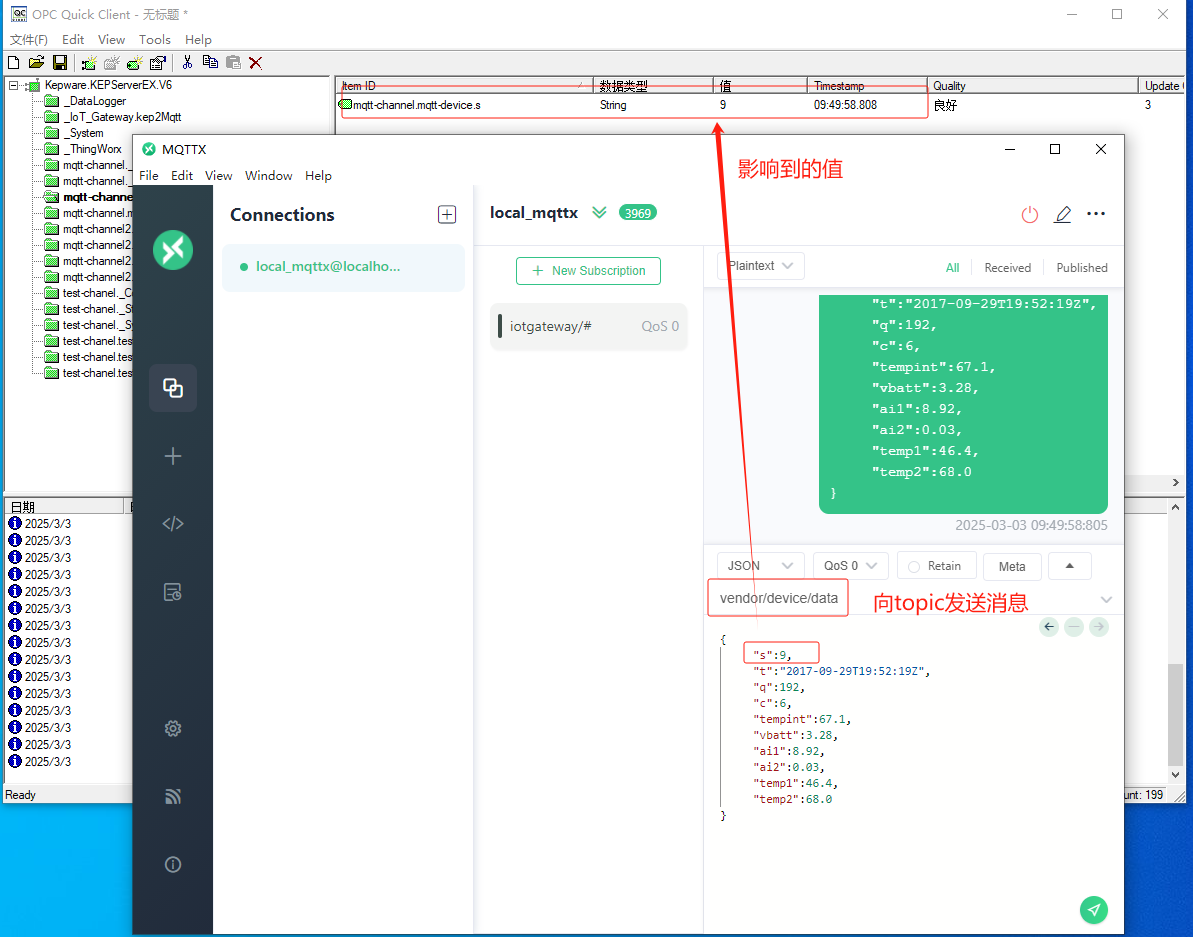
Task: Click New file icon in OPC Quick Client toolbar
Action: (14, 62)
